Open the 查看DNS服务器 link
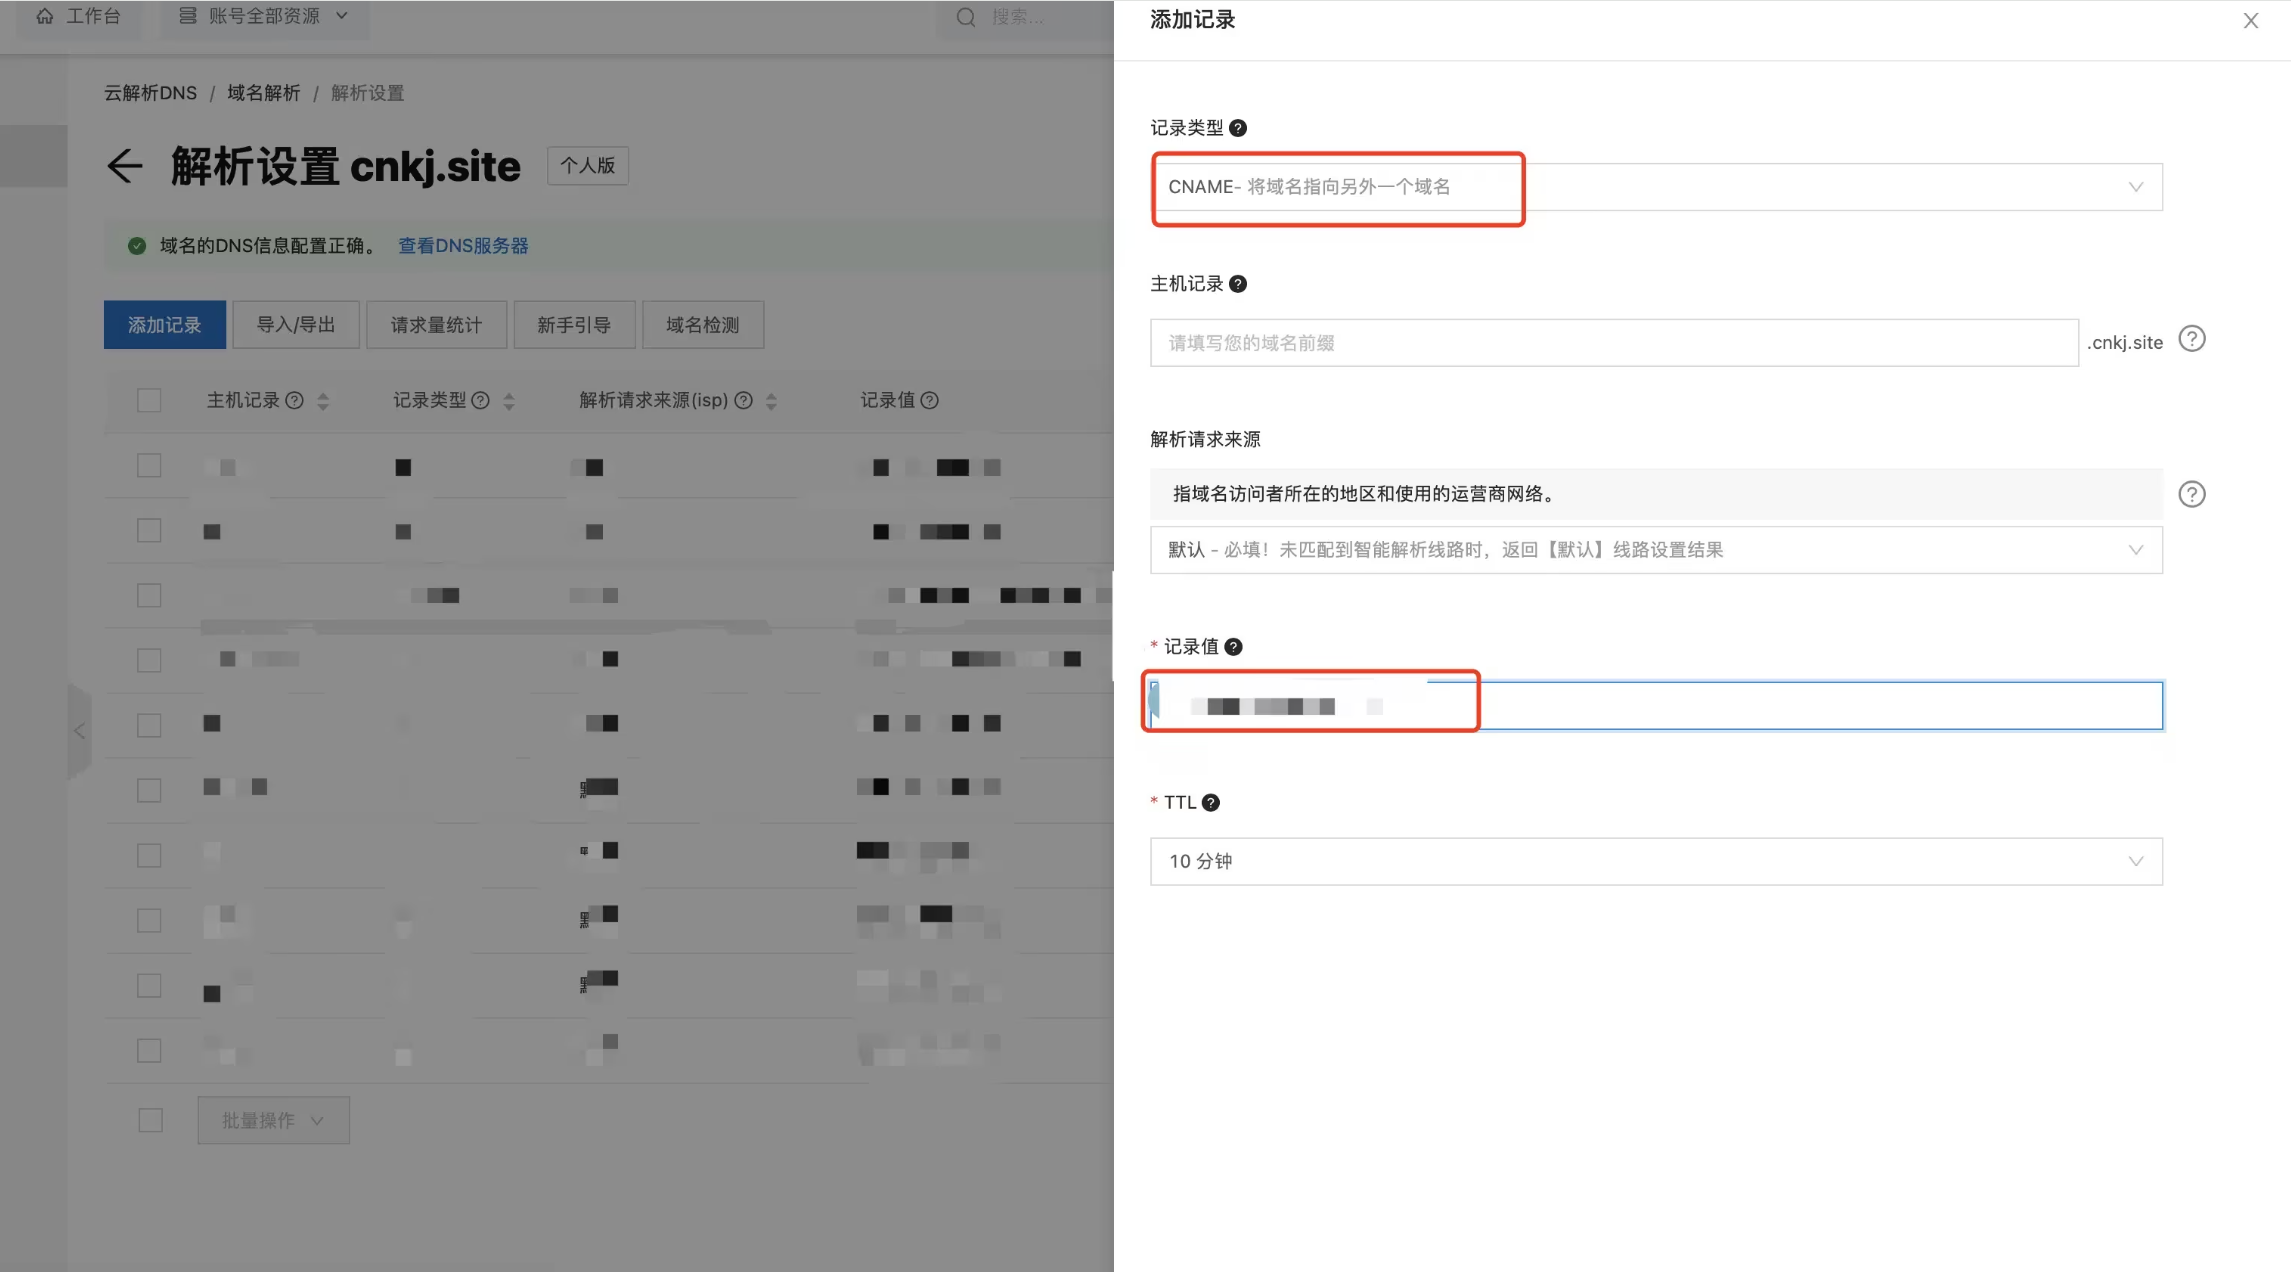The width and height of the screenshot is (2291, 1272). [463, 246]
